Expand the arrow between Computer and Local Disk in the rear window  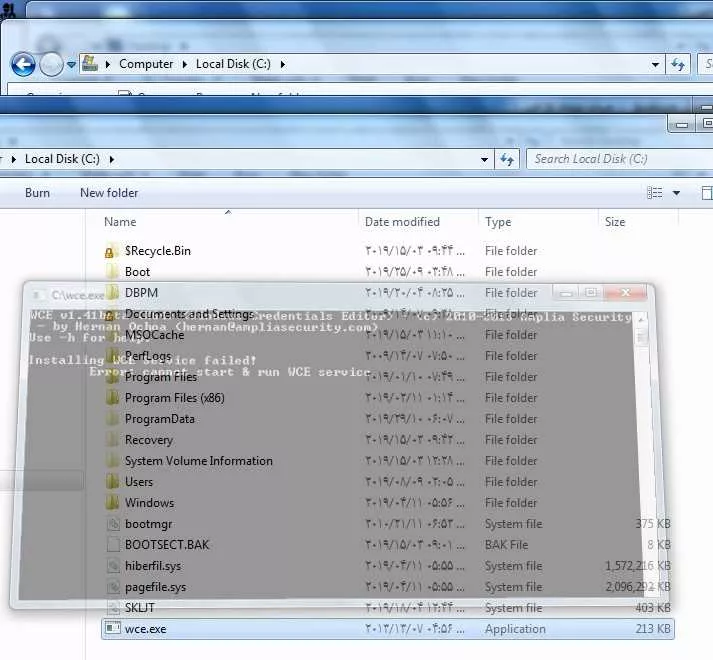tap(185, 65)
